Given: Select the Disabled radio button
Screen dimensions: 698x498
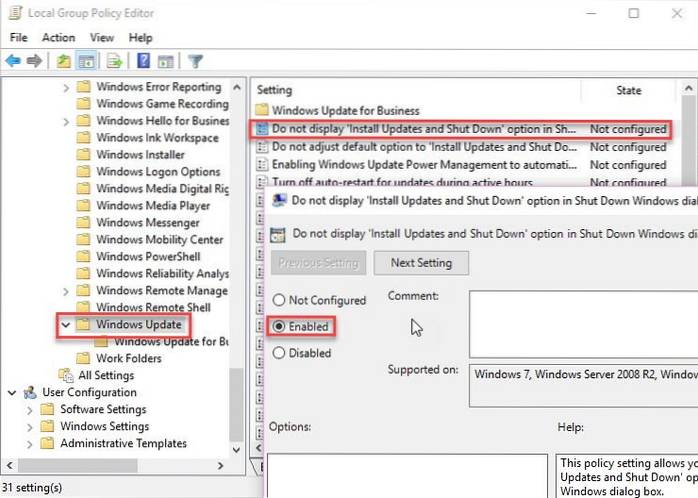Looking at the screenshot, I should click(279, 353).
